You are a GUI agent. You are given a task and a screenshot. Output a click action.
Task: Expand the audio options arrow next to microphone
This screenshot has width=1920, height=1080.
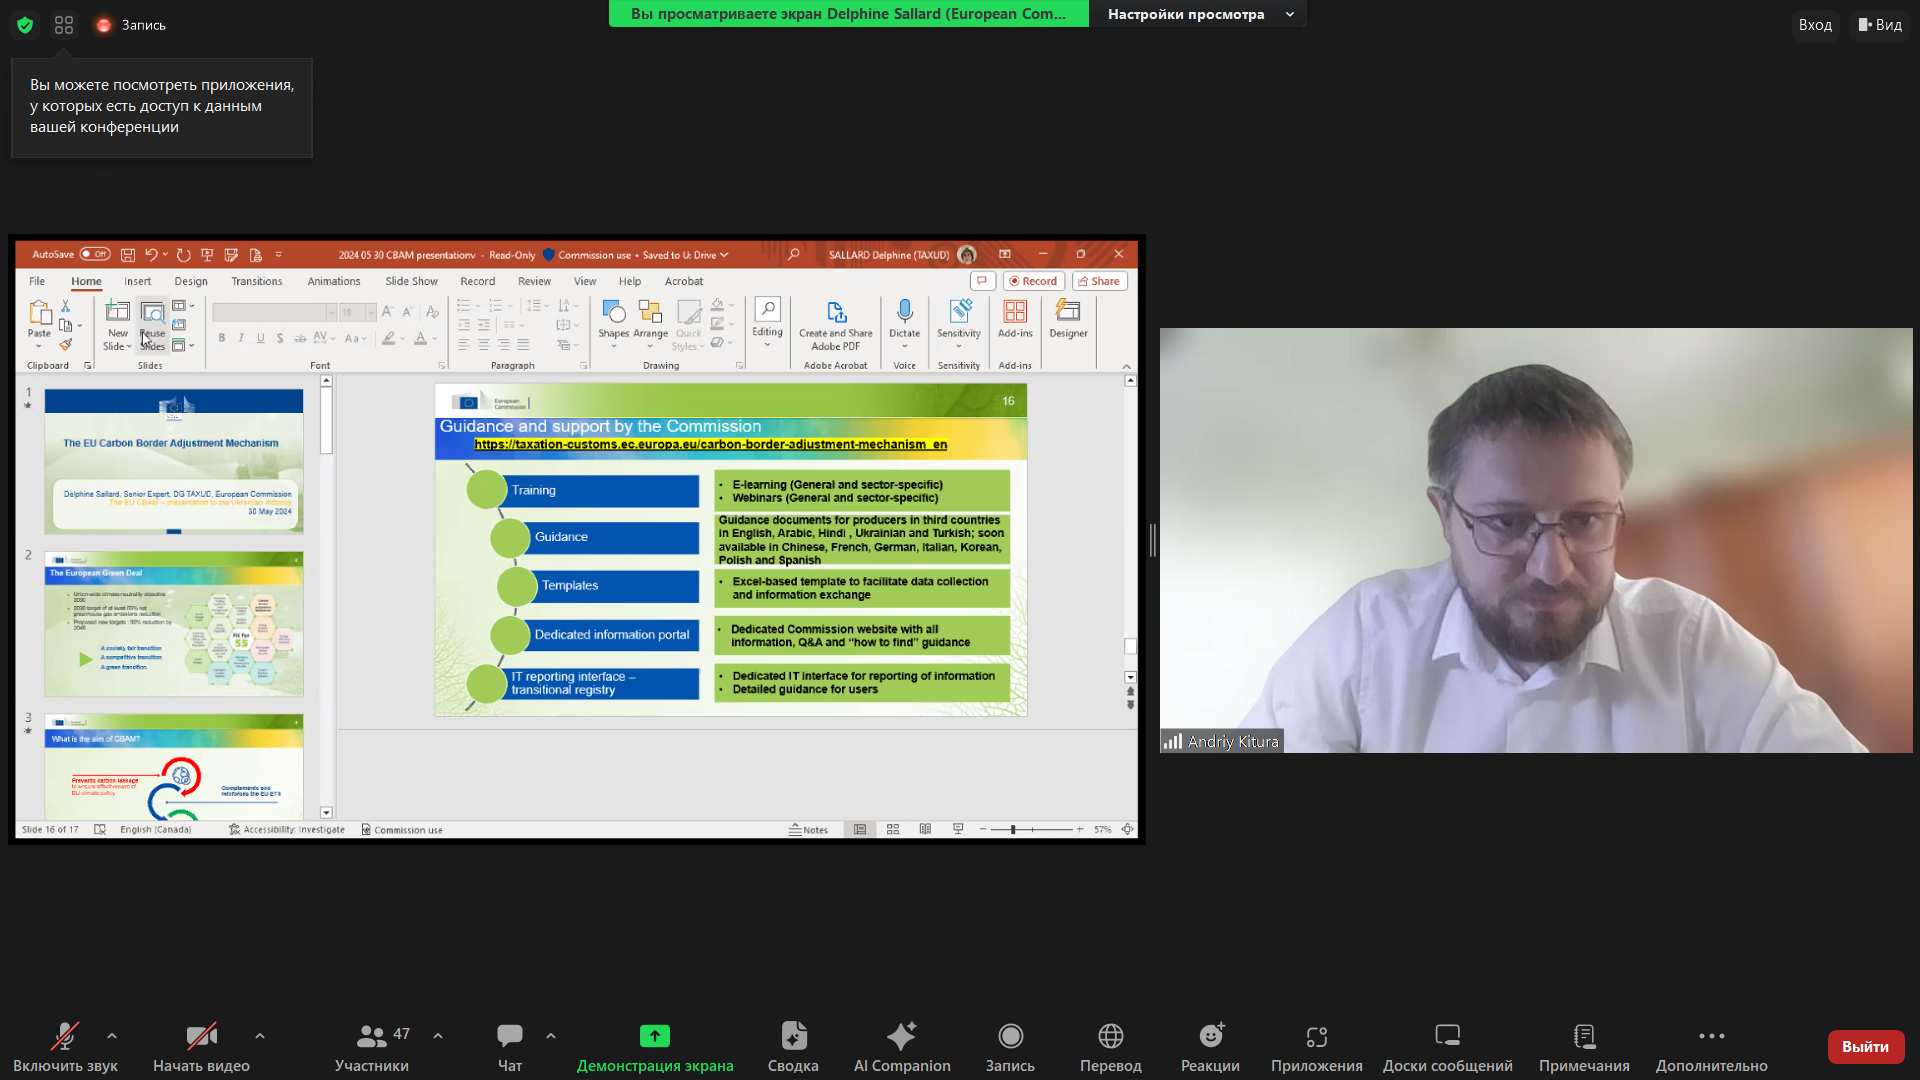(112, 1036)
